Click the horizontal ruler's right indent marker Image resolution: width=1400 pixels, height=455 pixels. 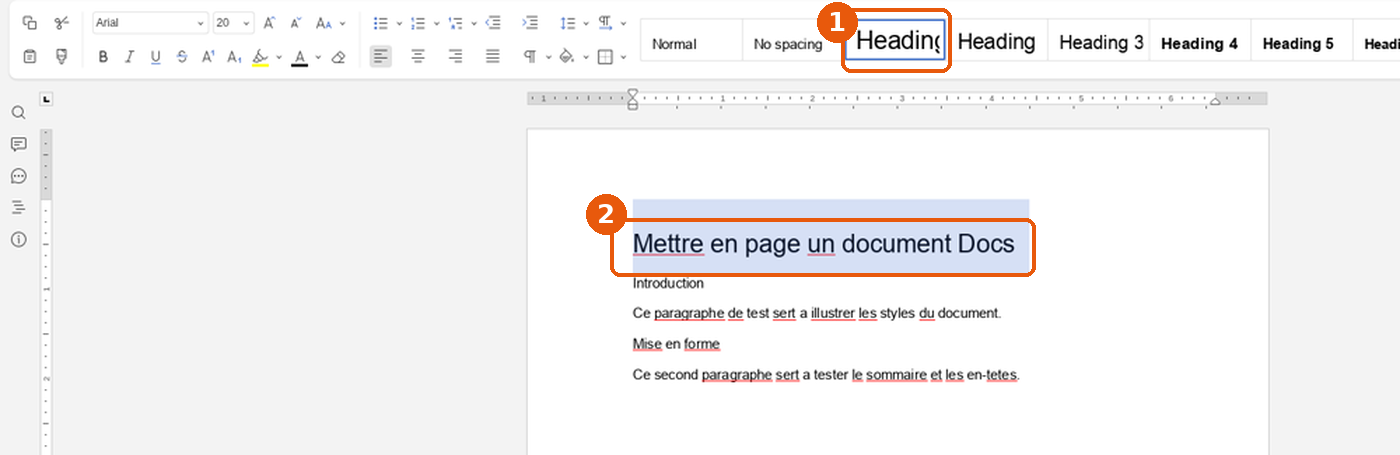[1216, 100]
